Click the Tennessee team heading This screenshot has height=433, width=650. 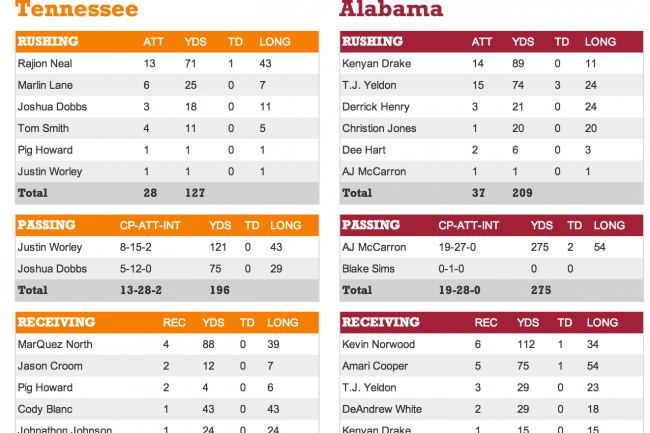77,8
